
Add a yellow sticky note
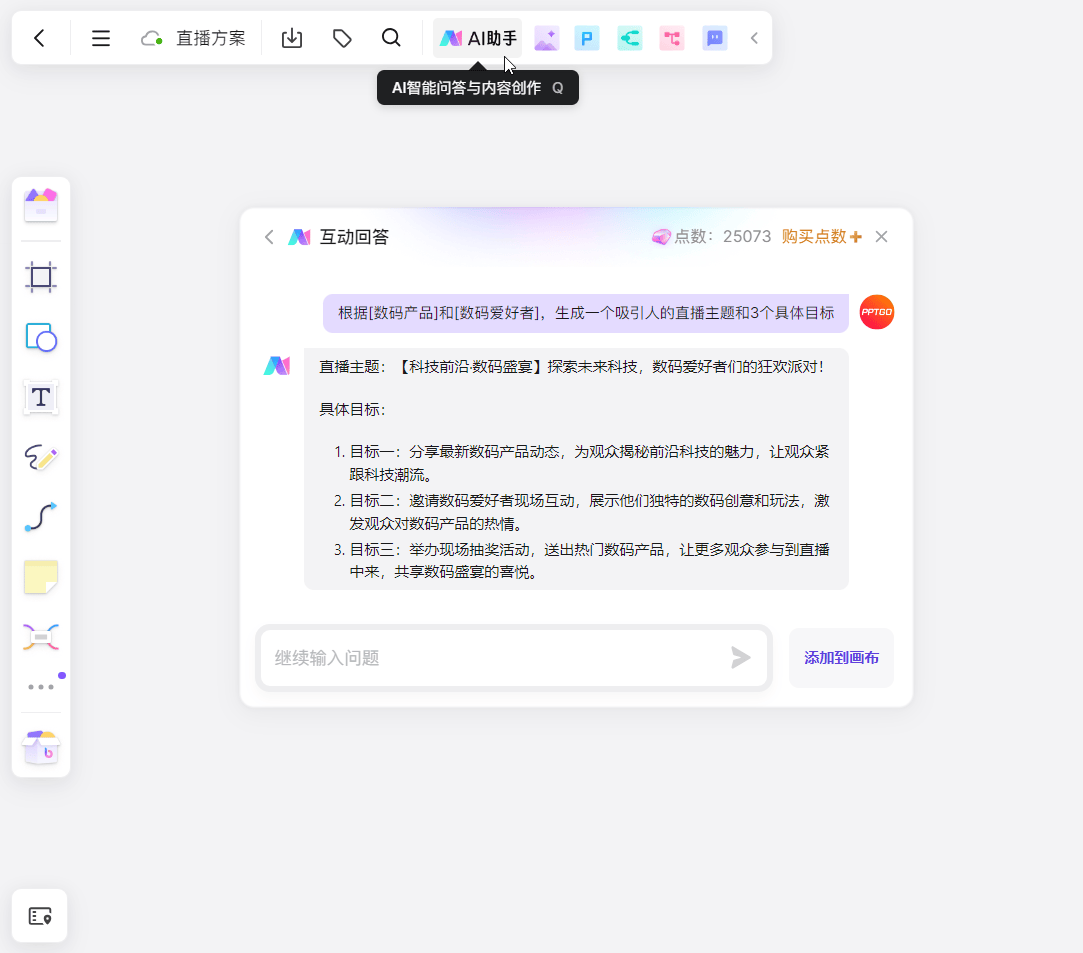[41, 577]
